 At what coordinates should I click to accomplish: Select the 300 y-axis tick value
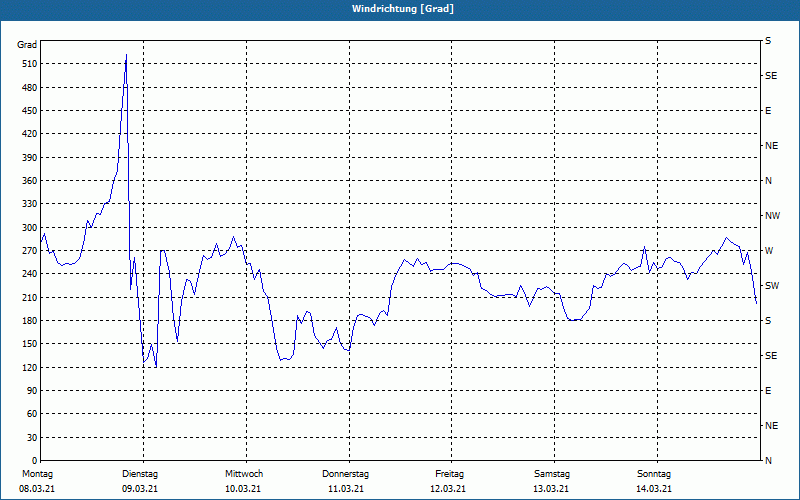click(x=30, y=228)
